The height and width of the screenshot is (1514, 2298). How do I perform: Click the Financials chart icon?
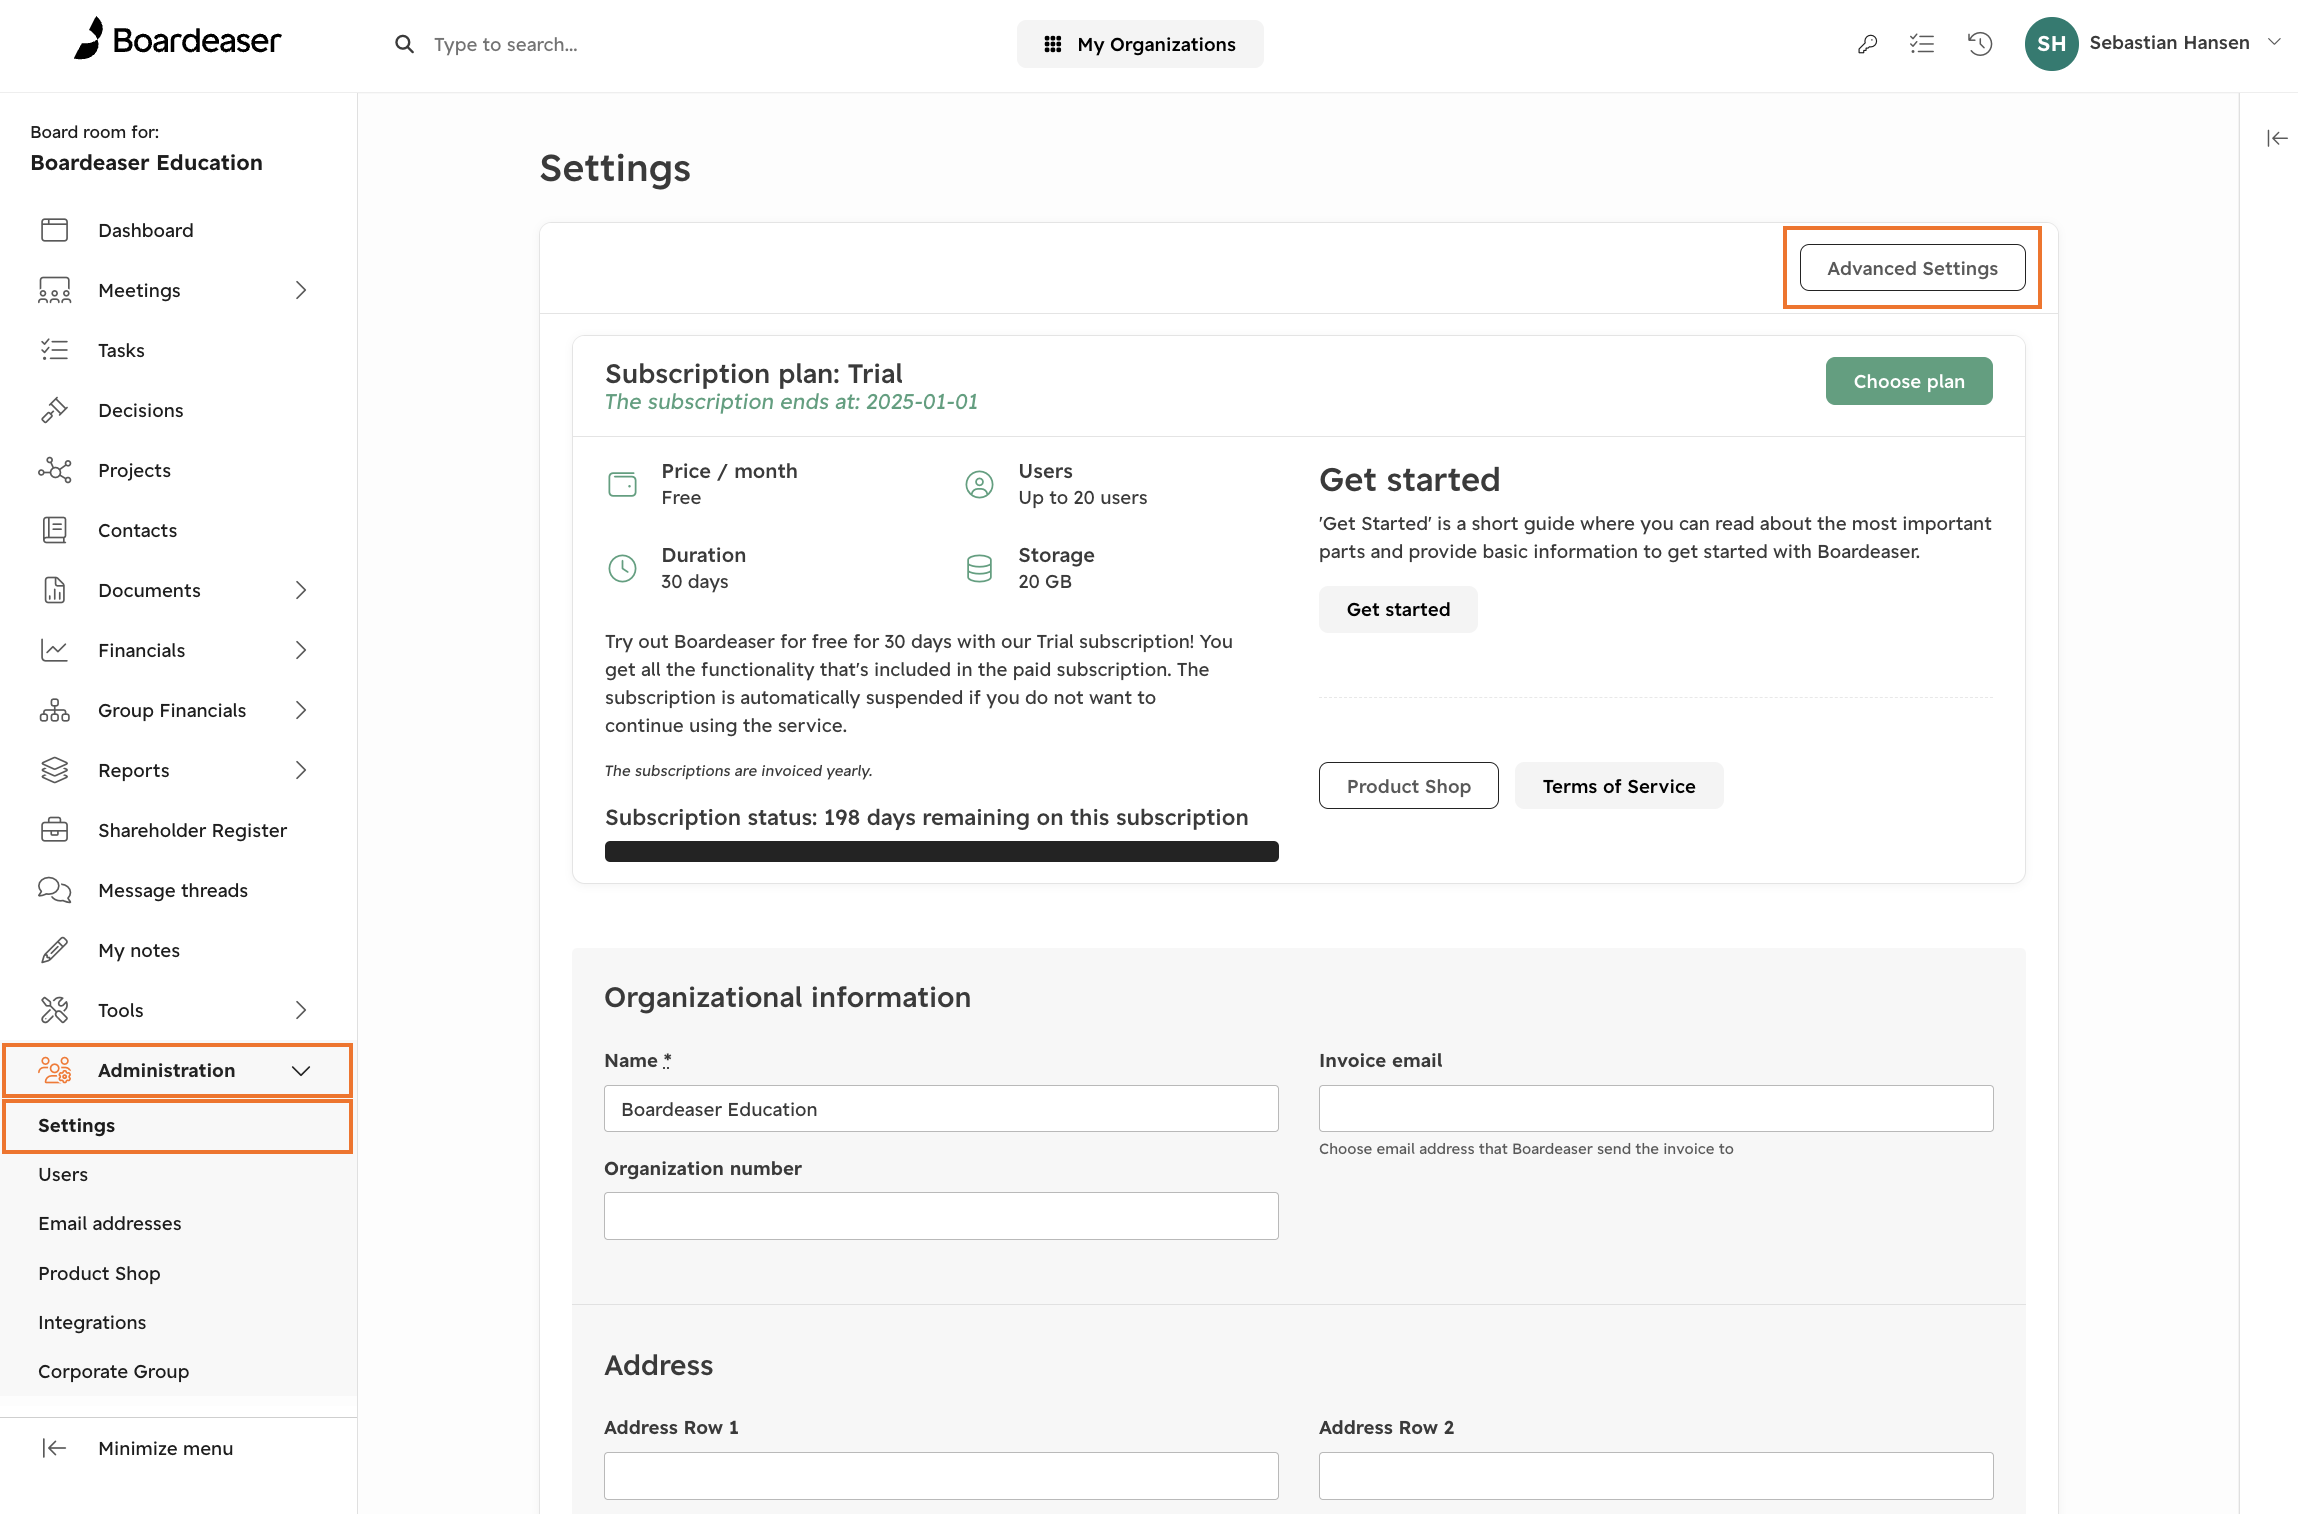point(54,650)
